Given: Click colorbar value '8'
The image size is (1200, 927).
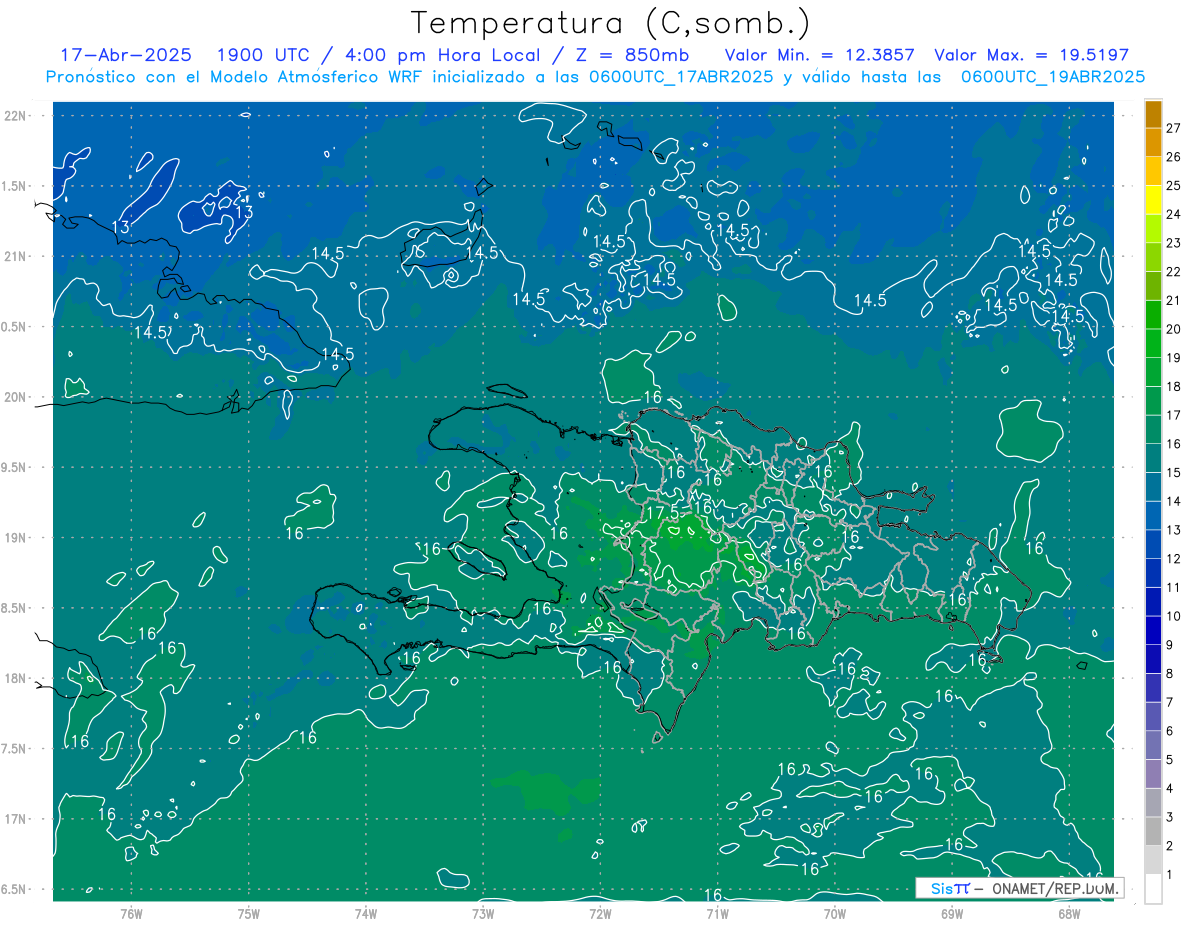Looking at the screenshot, I should pyautogui.click(x=1170, y=674).
